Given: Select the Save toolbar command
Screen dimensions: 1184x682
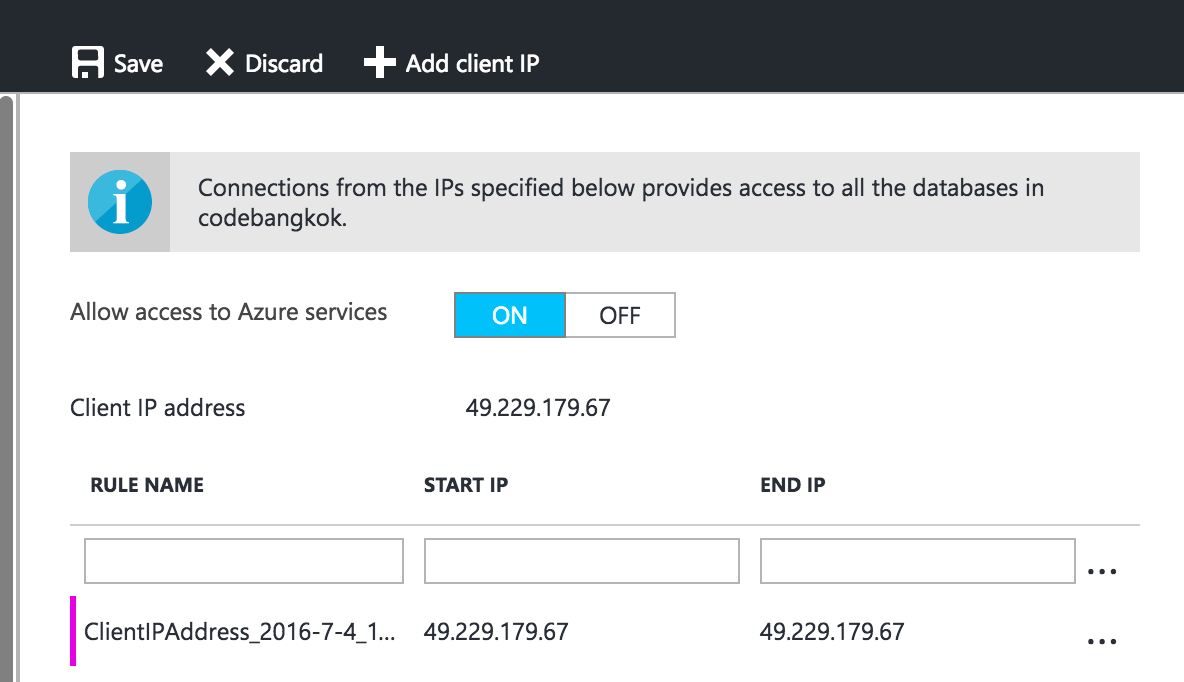Looking at the screenshot, I should 117,62.
